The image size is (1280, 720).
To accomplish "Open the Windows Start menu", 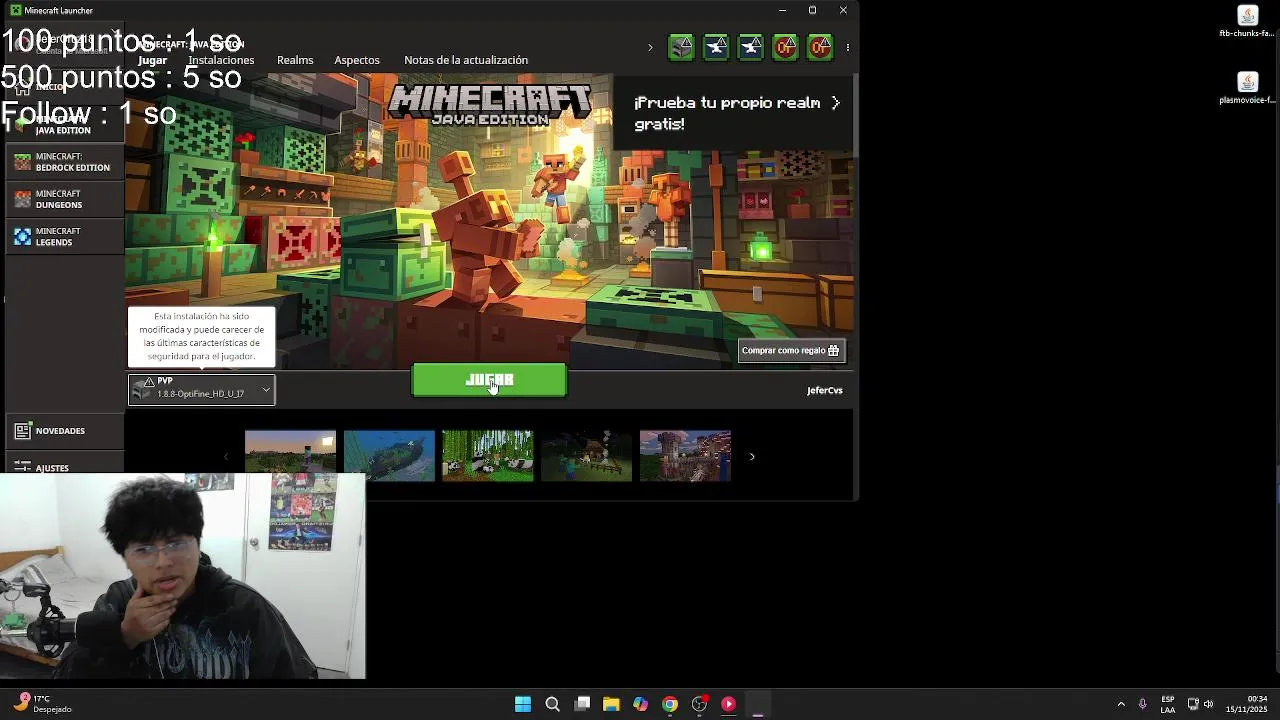I will coord(522,704).
